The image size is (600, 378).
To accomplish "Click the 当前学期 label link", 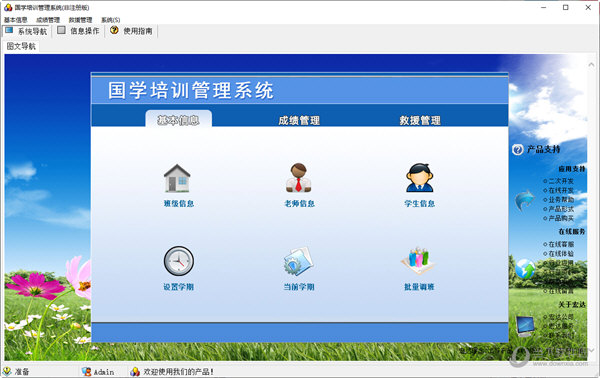I will click(x=299, y=287).
